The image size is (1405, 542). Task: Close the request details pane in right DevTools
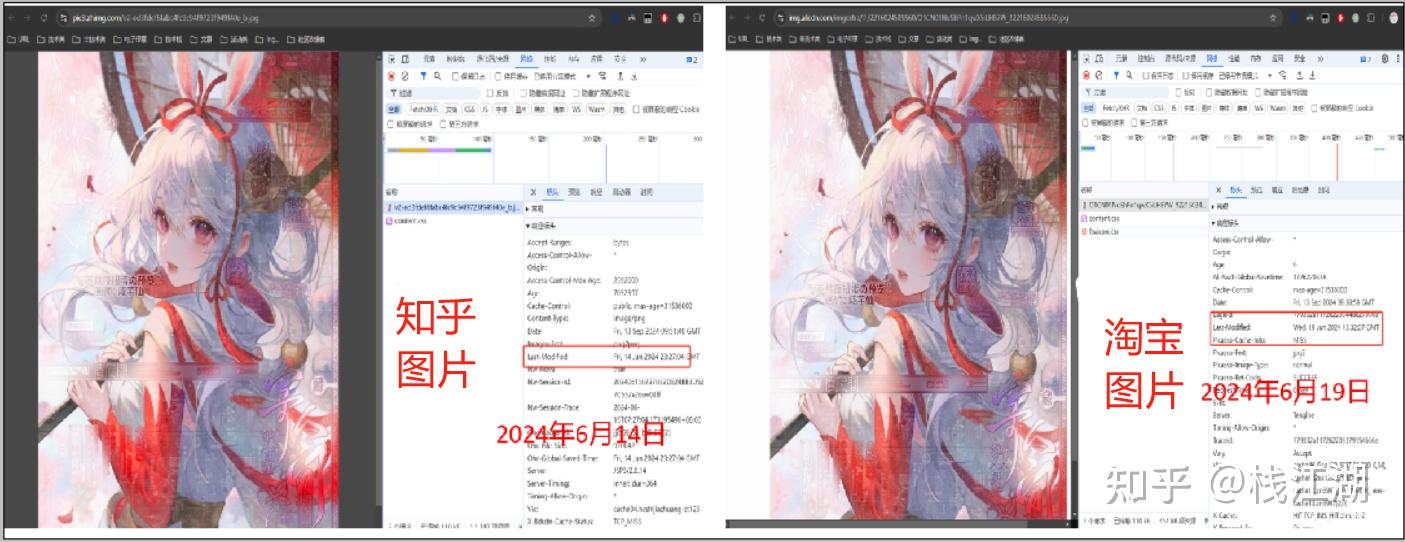1218,190
